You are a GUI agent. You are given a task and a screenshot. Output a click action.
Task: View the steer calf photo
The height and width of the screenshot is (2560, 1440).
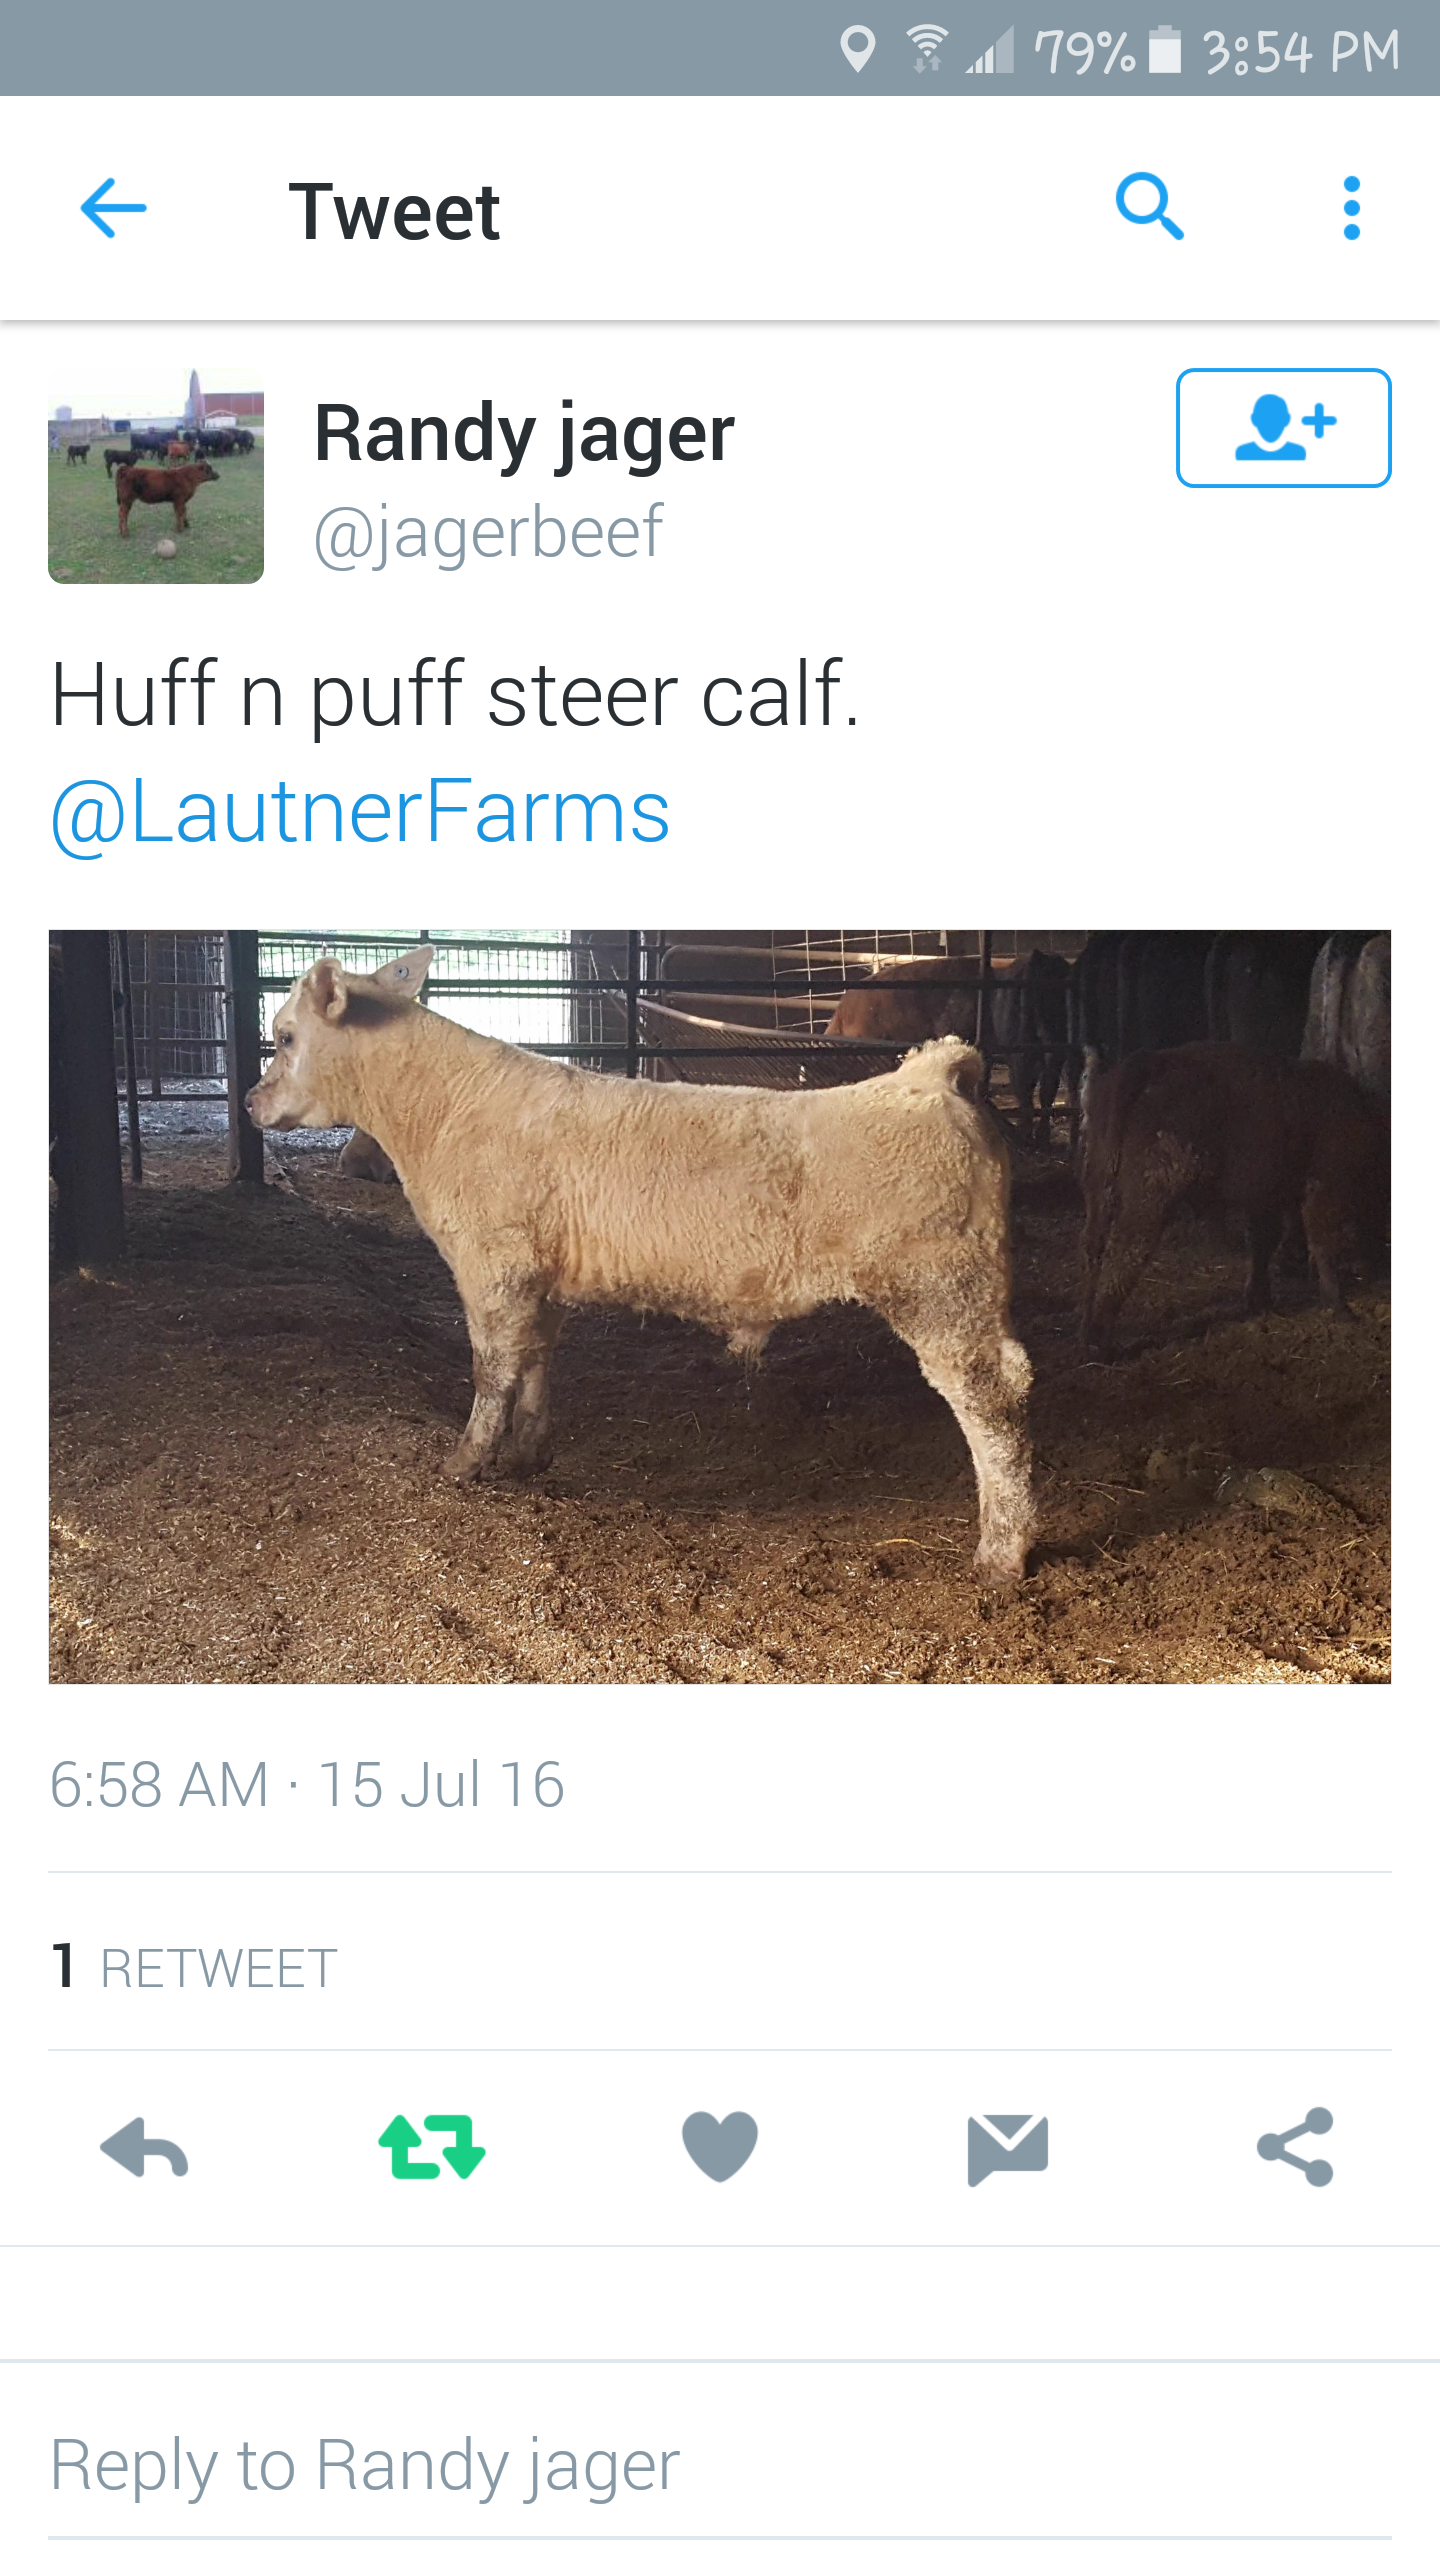point(720,1307)
